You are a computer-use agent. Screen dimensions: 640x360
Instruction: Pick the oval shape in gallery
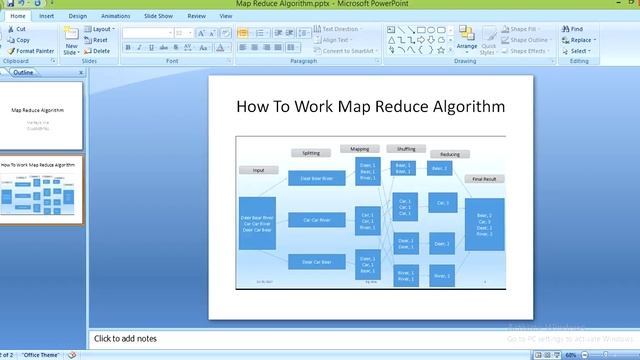pos(431,30)
